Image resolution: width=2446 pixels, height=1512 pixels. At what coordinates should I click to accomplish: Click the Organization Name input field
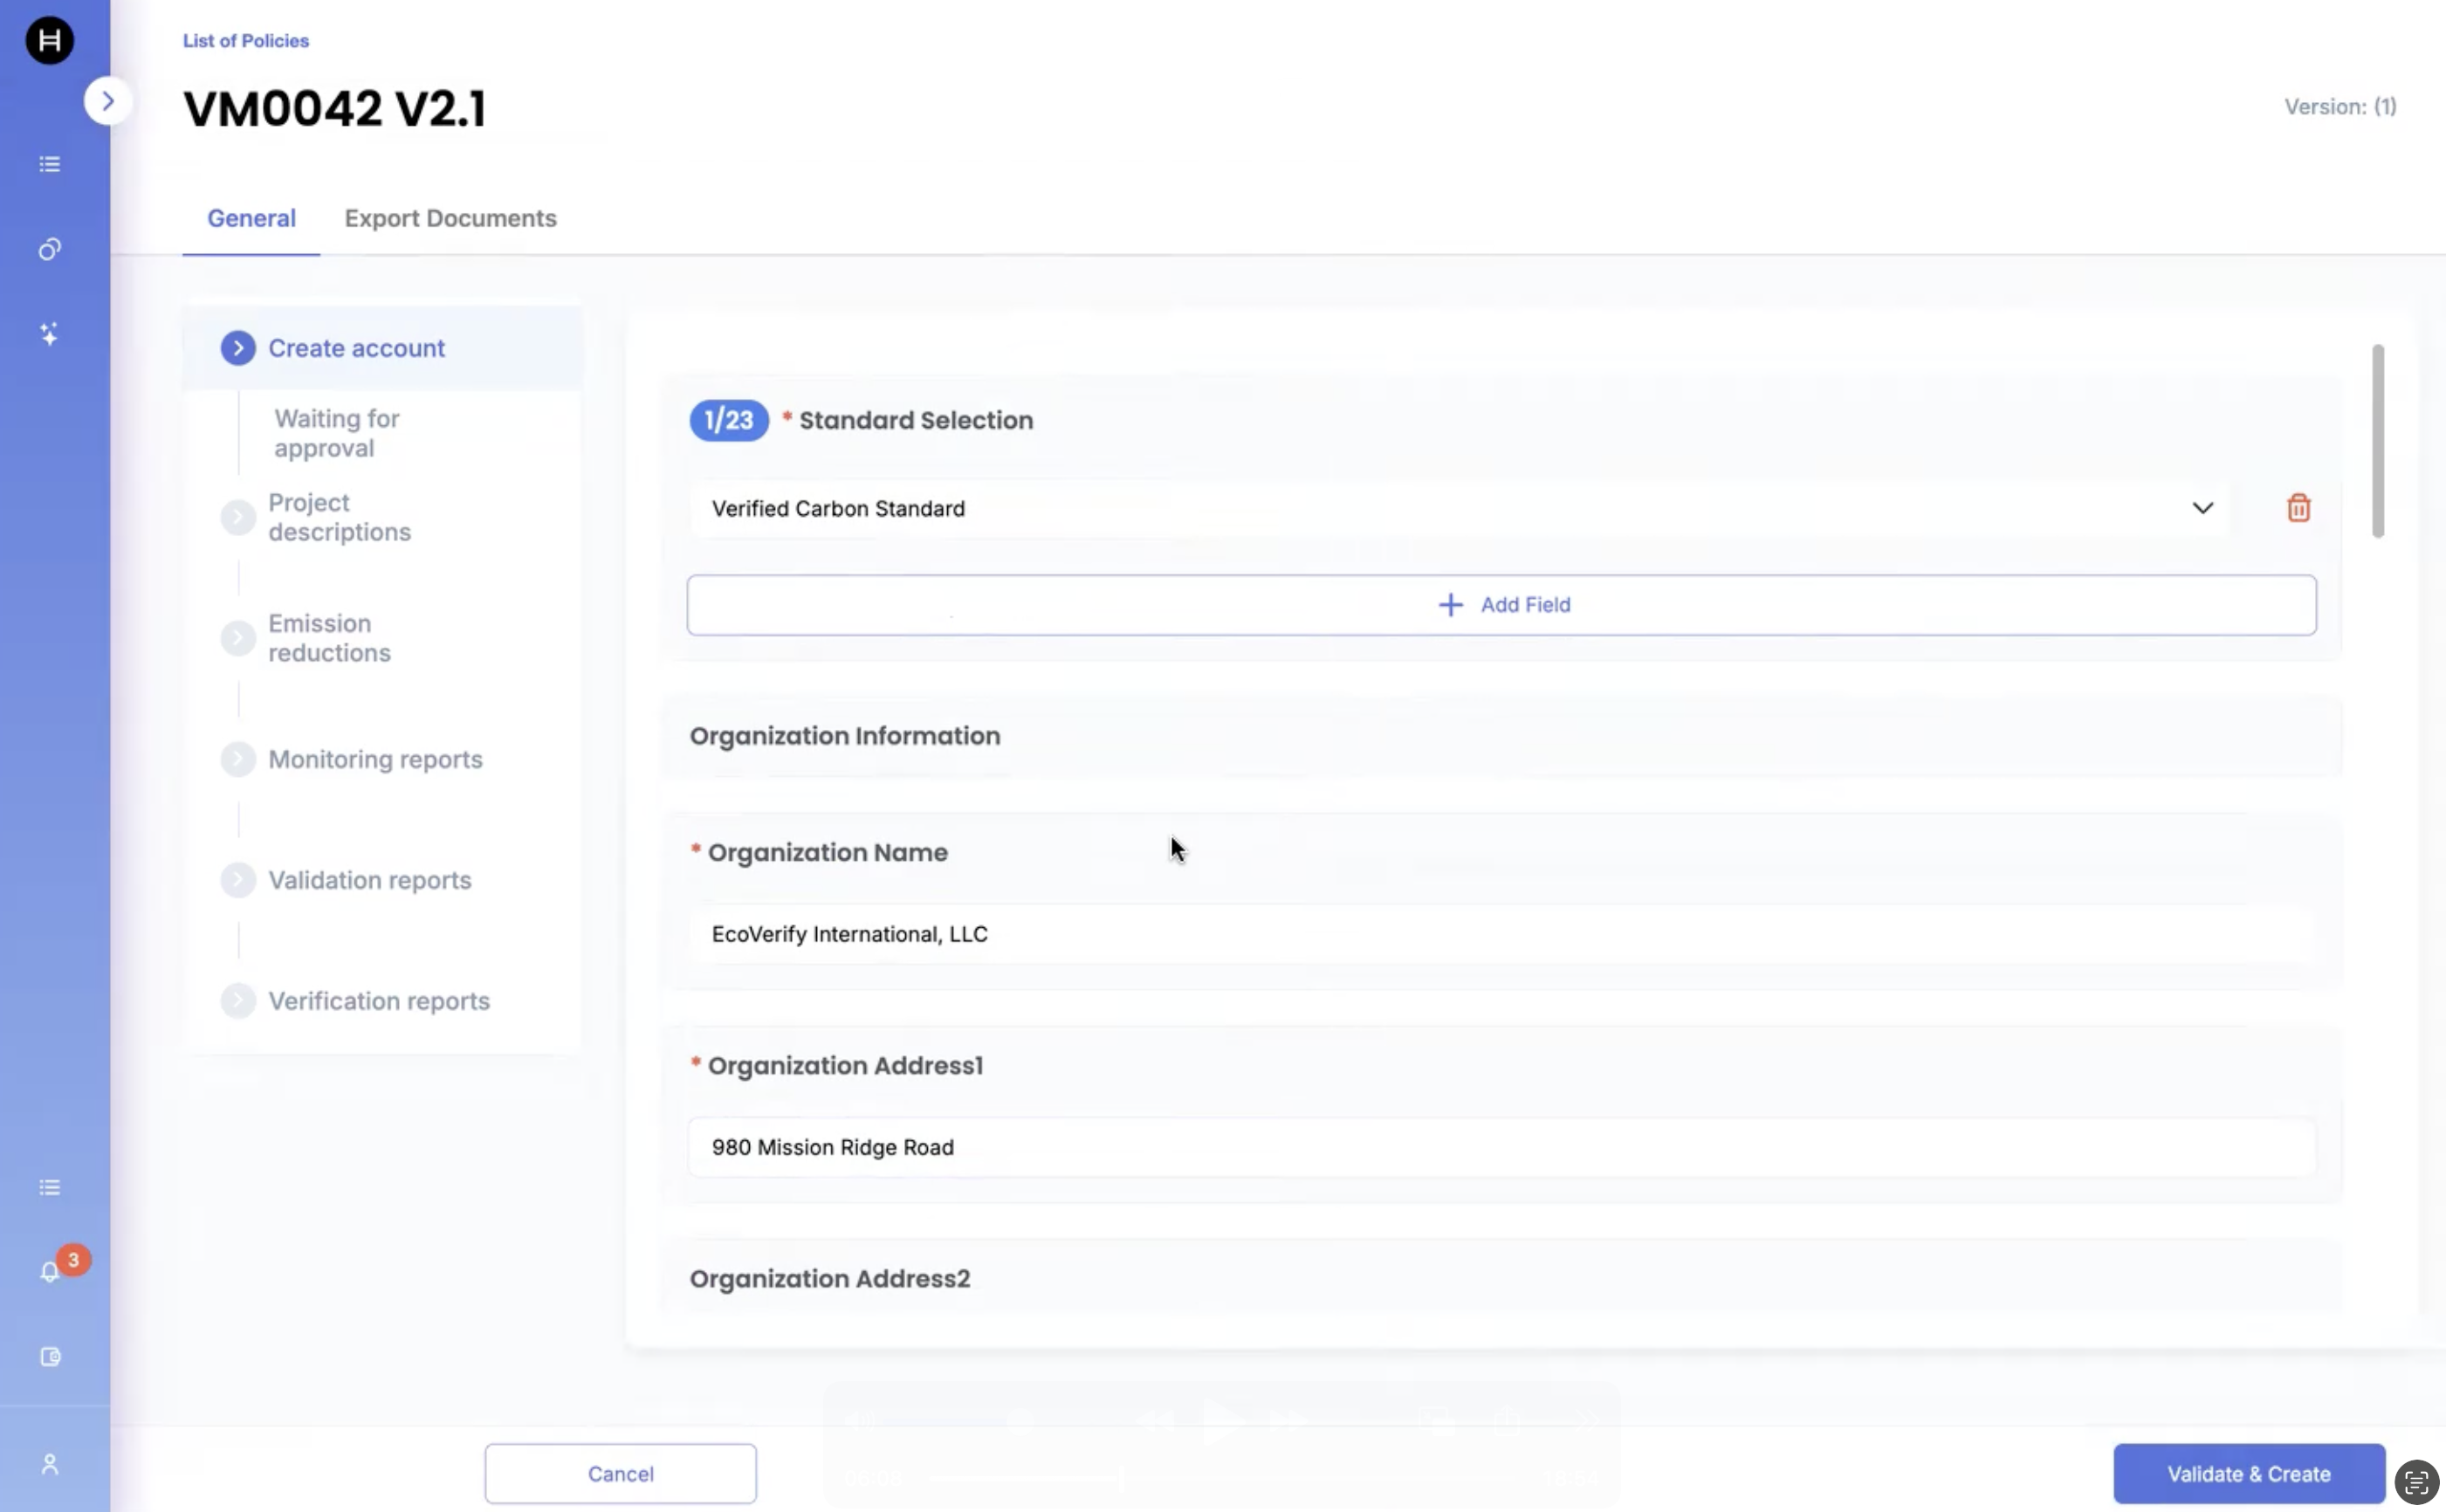pyautogui.click(x=1500, y=934)
